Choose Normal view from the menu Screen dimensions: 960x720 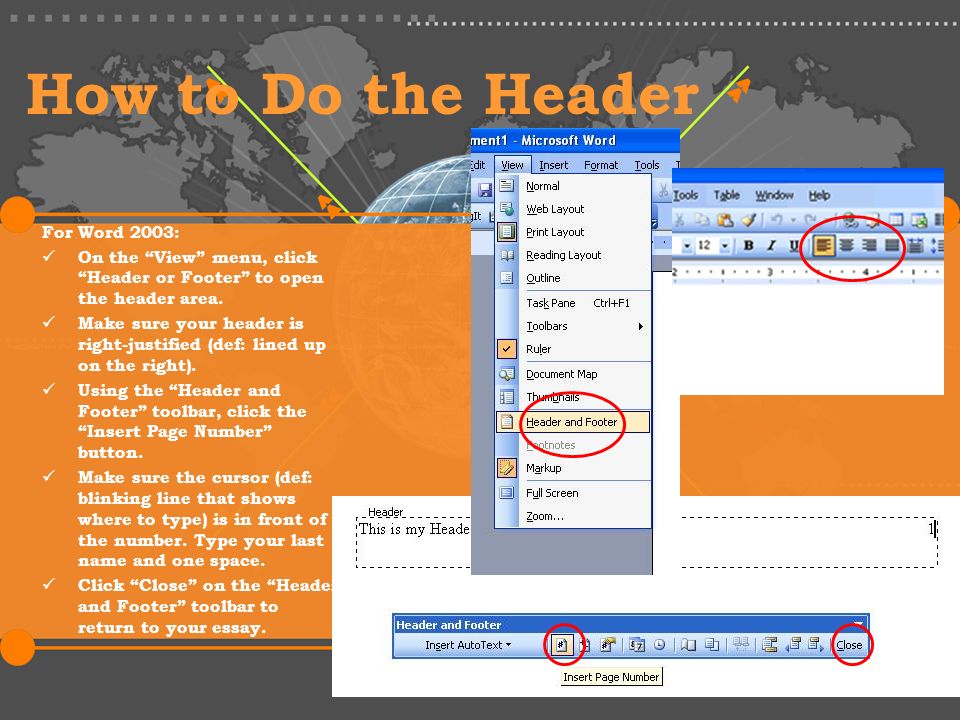click(572, 186)
